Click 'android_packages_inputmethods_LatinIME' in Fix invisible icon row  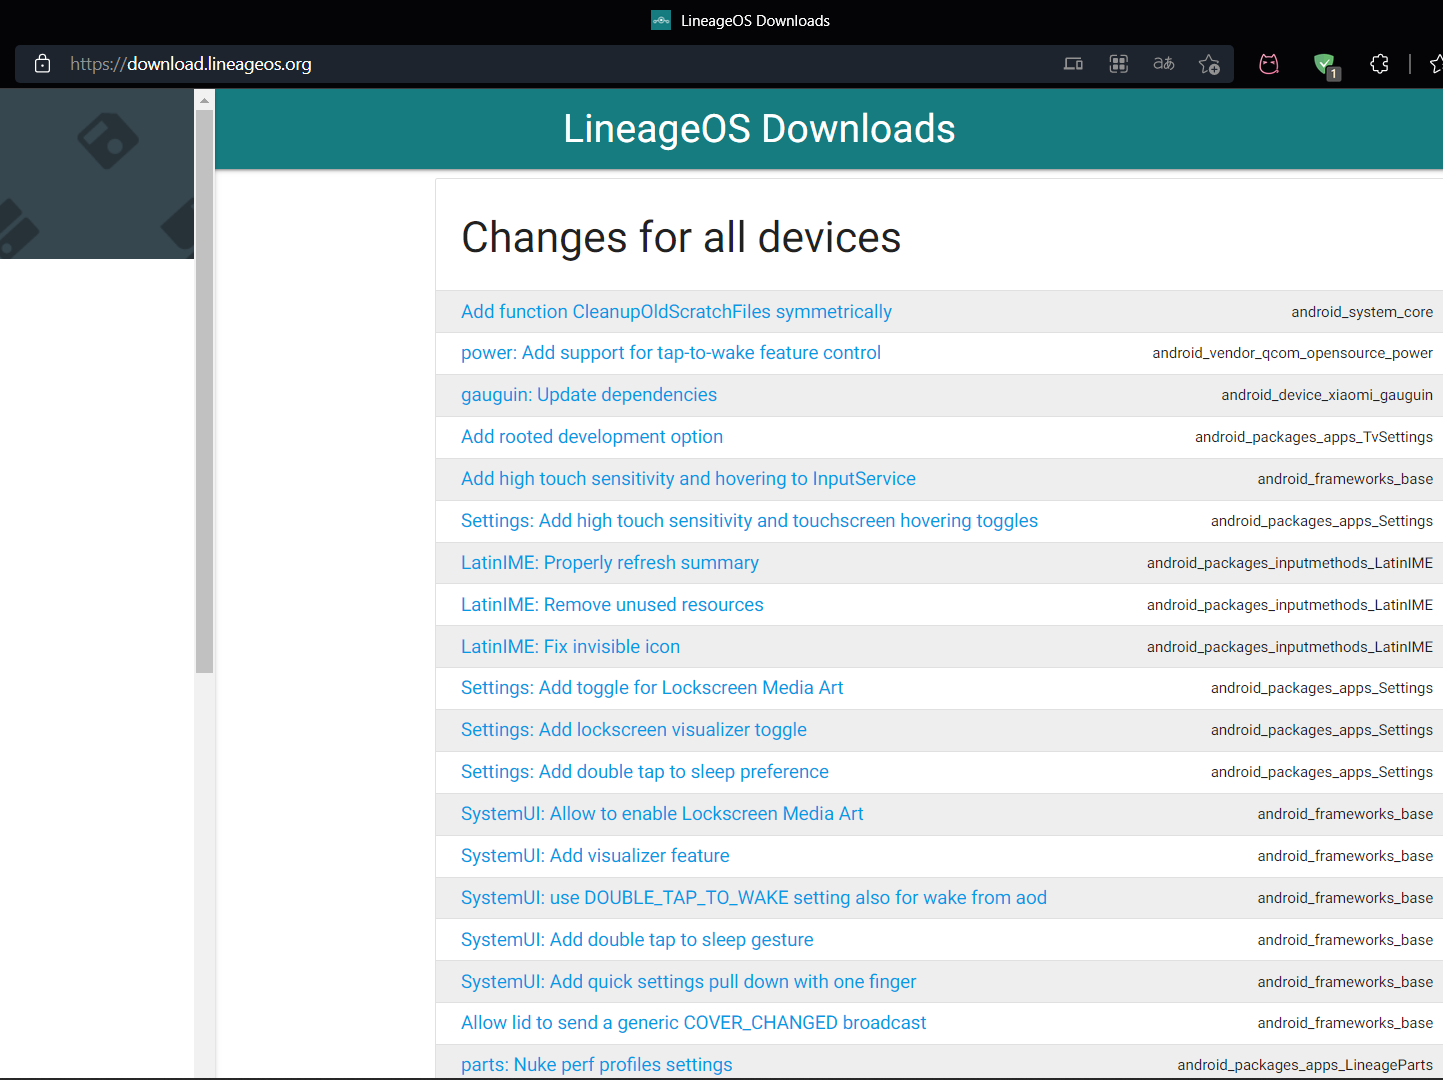[x=1290, y=647]
